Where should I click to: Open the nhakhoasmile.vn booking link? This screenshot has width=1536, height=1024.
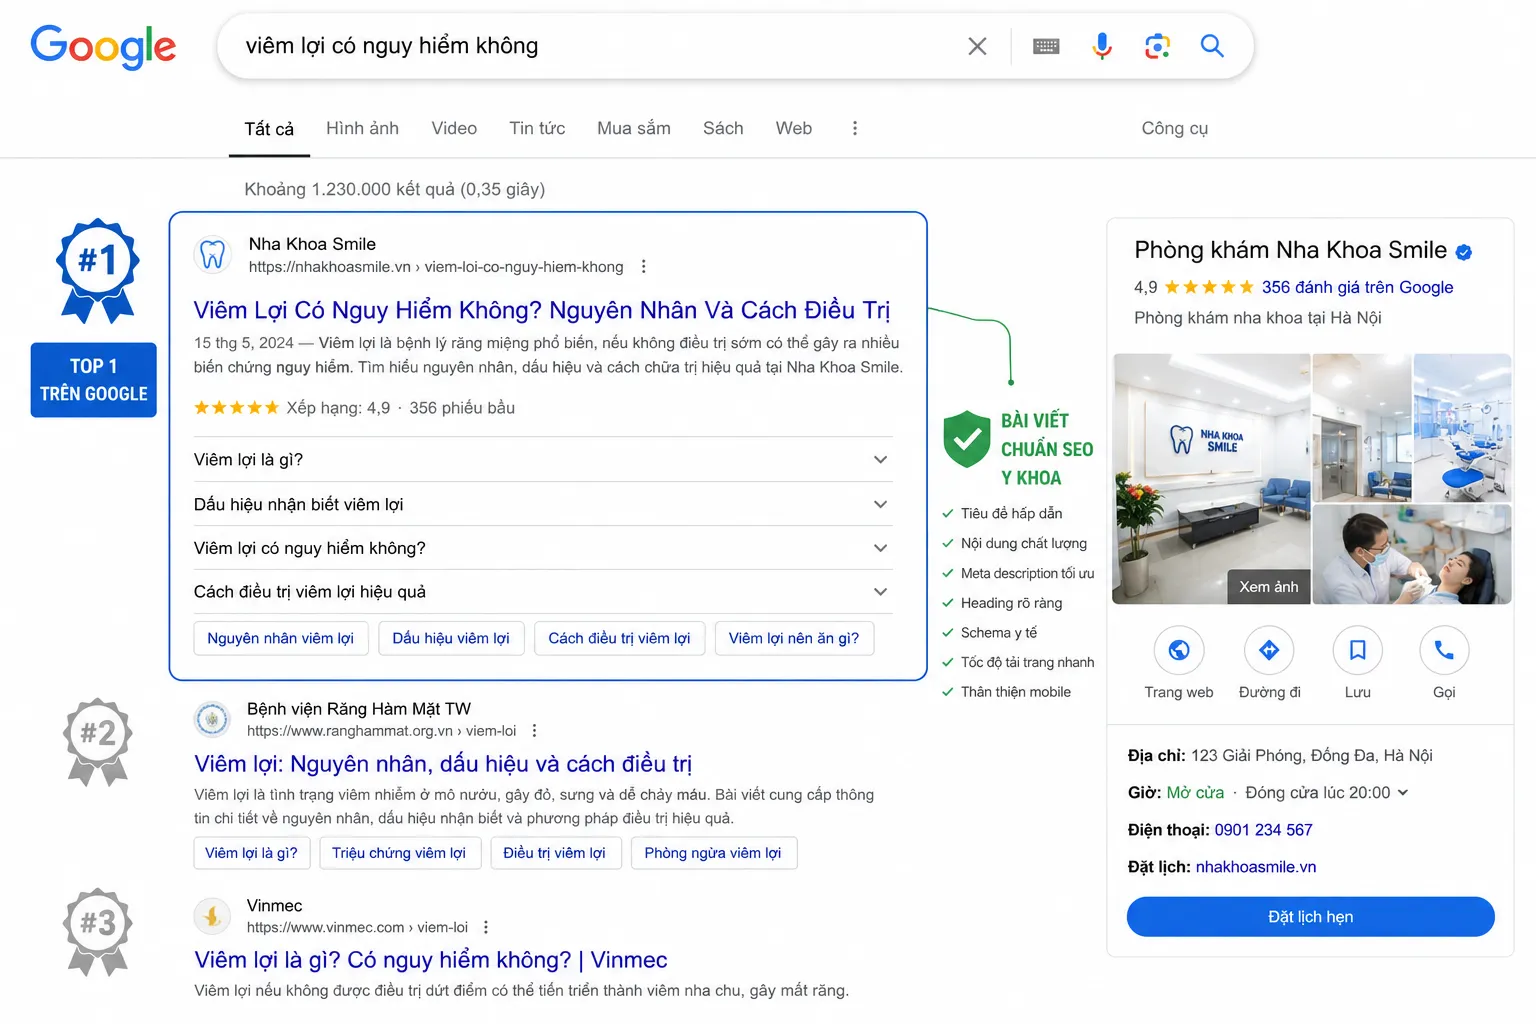pyautogui.click(x=1256, y=867)
